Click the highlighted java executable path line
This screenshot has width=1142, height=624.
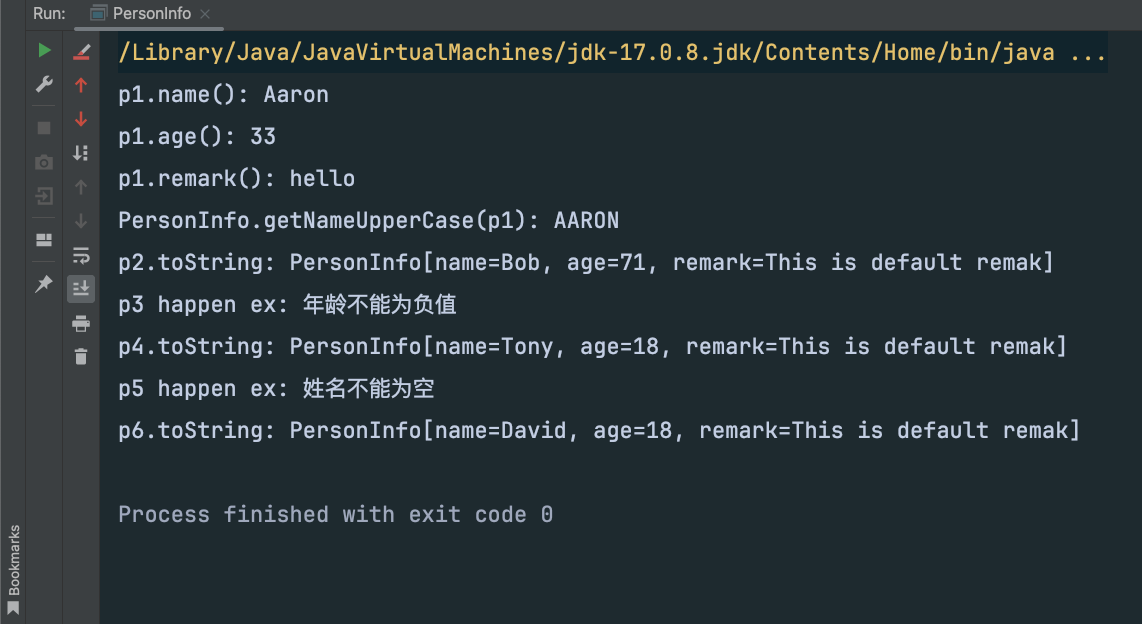584,51
